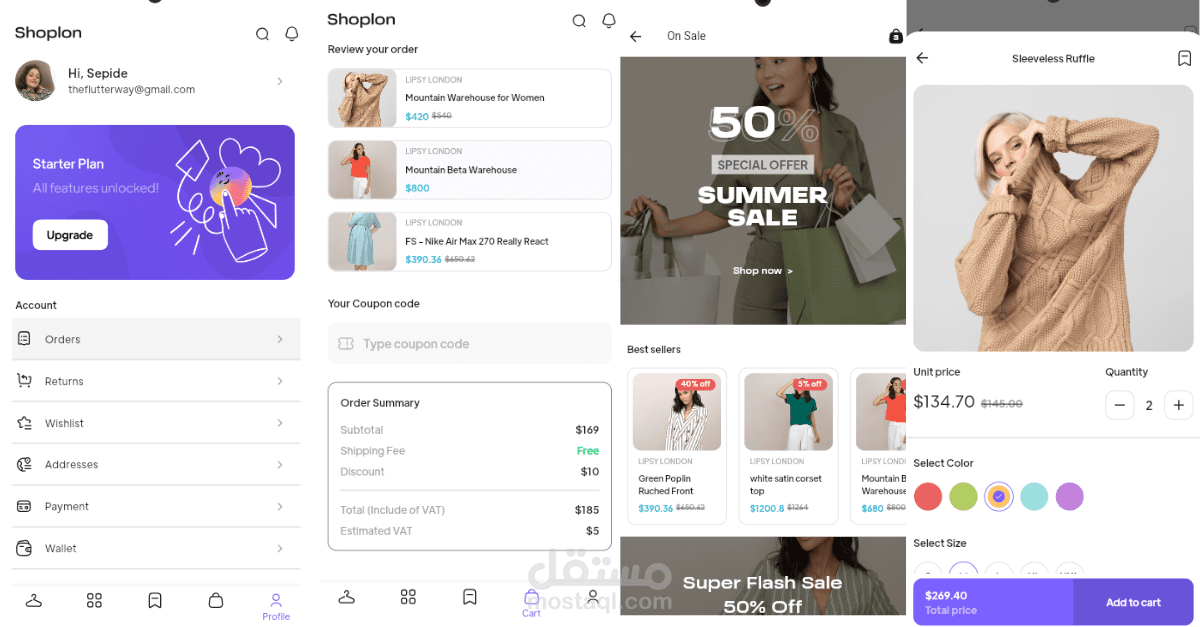
Task: Open the Returns menu item
Action: click(x=156, y=381)
